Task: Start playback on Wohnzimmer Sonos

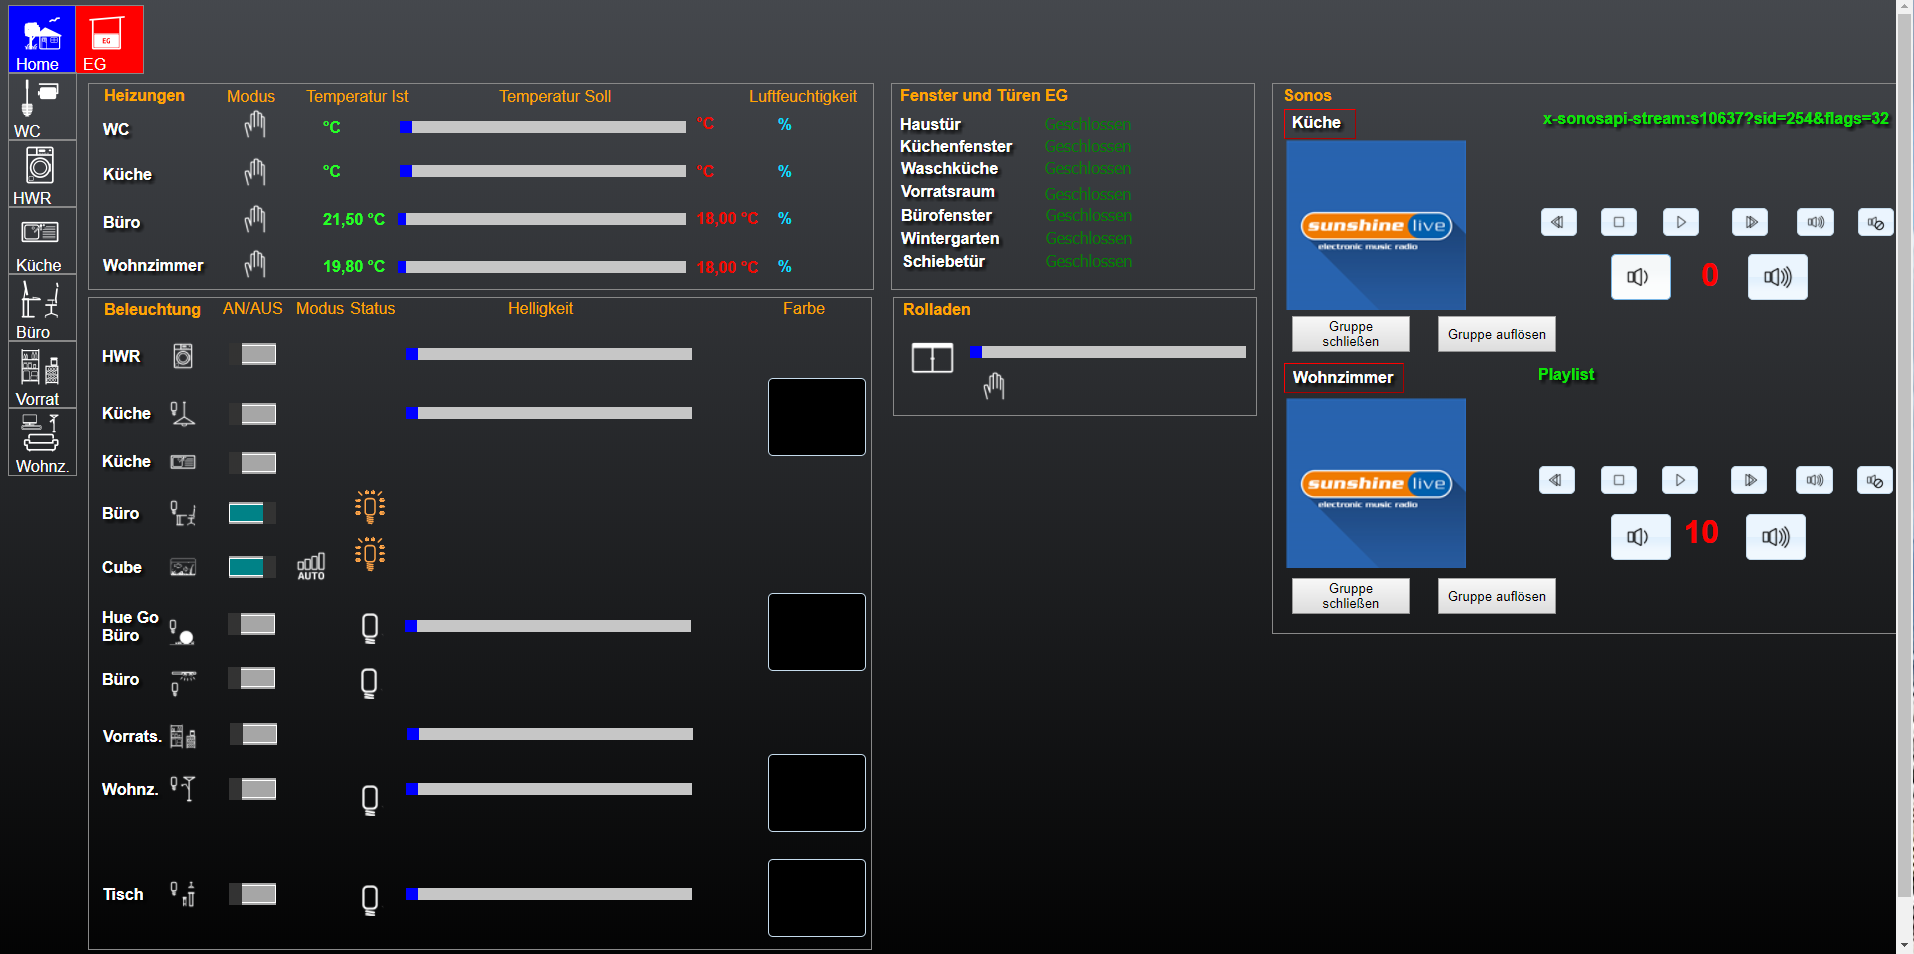Action: [x=1680, y=480]
